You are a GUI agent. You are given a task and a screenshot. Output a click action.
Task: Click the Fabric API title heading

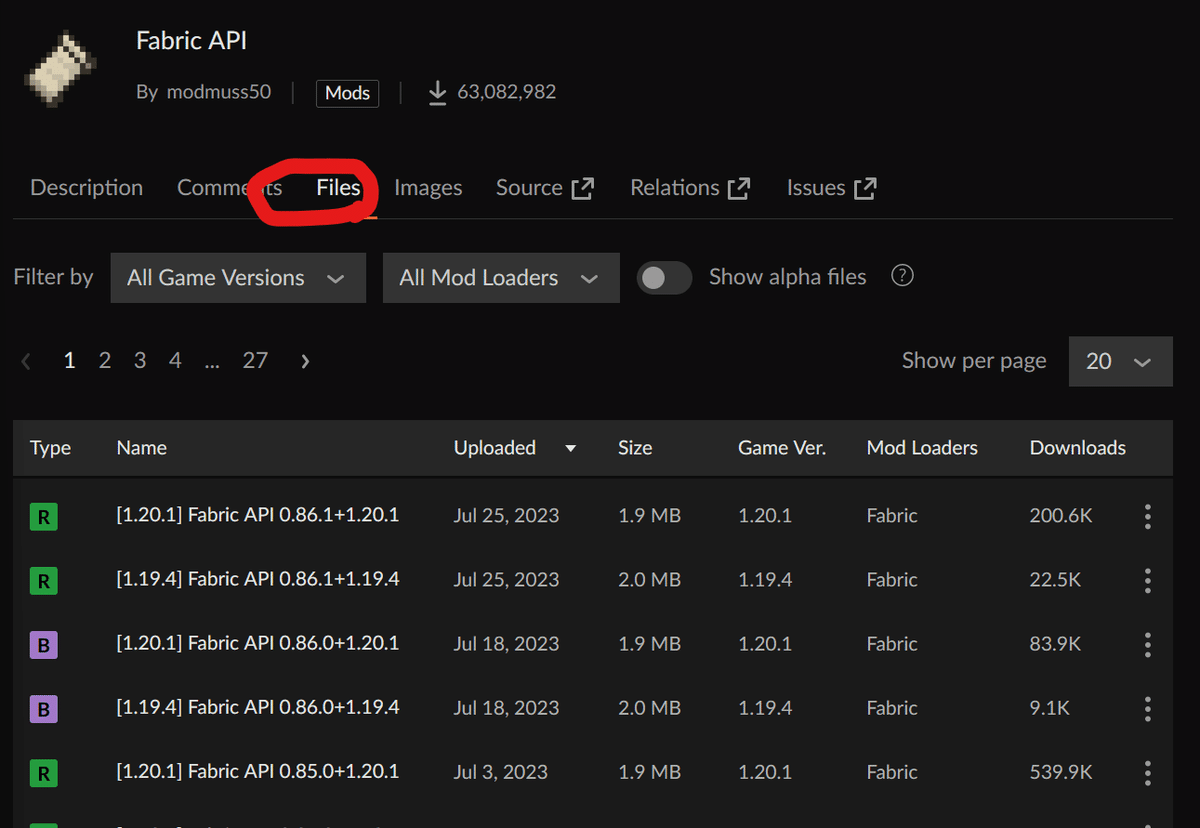coord(191,41)
